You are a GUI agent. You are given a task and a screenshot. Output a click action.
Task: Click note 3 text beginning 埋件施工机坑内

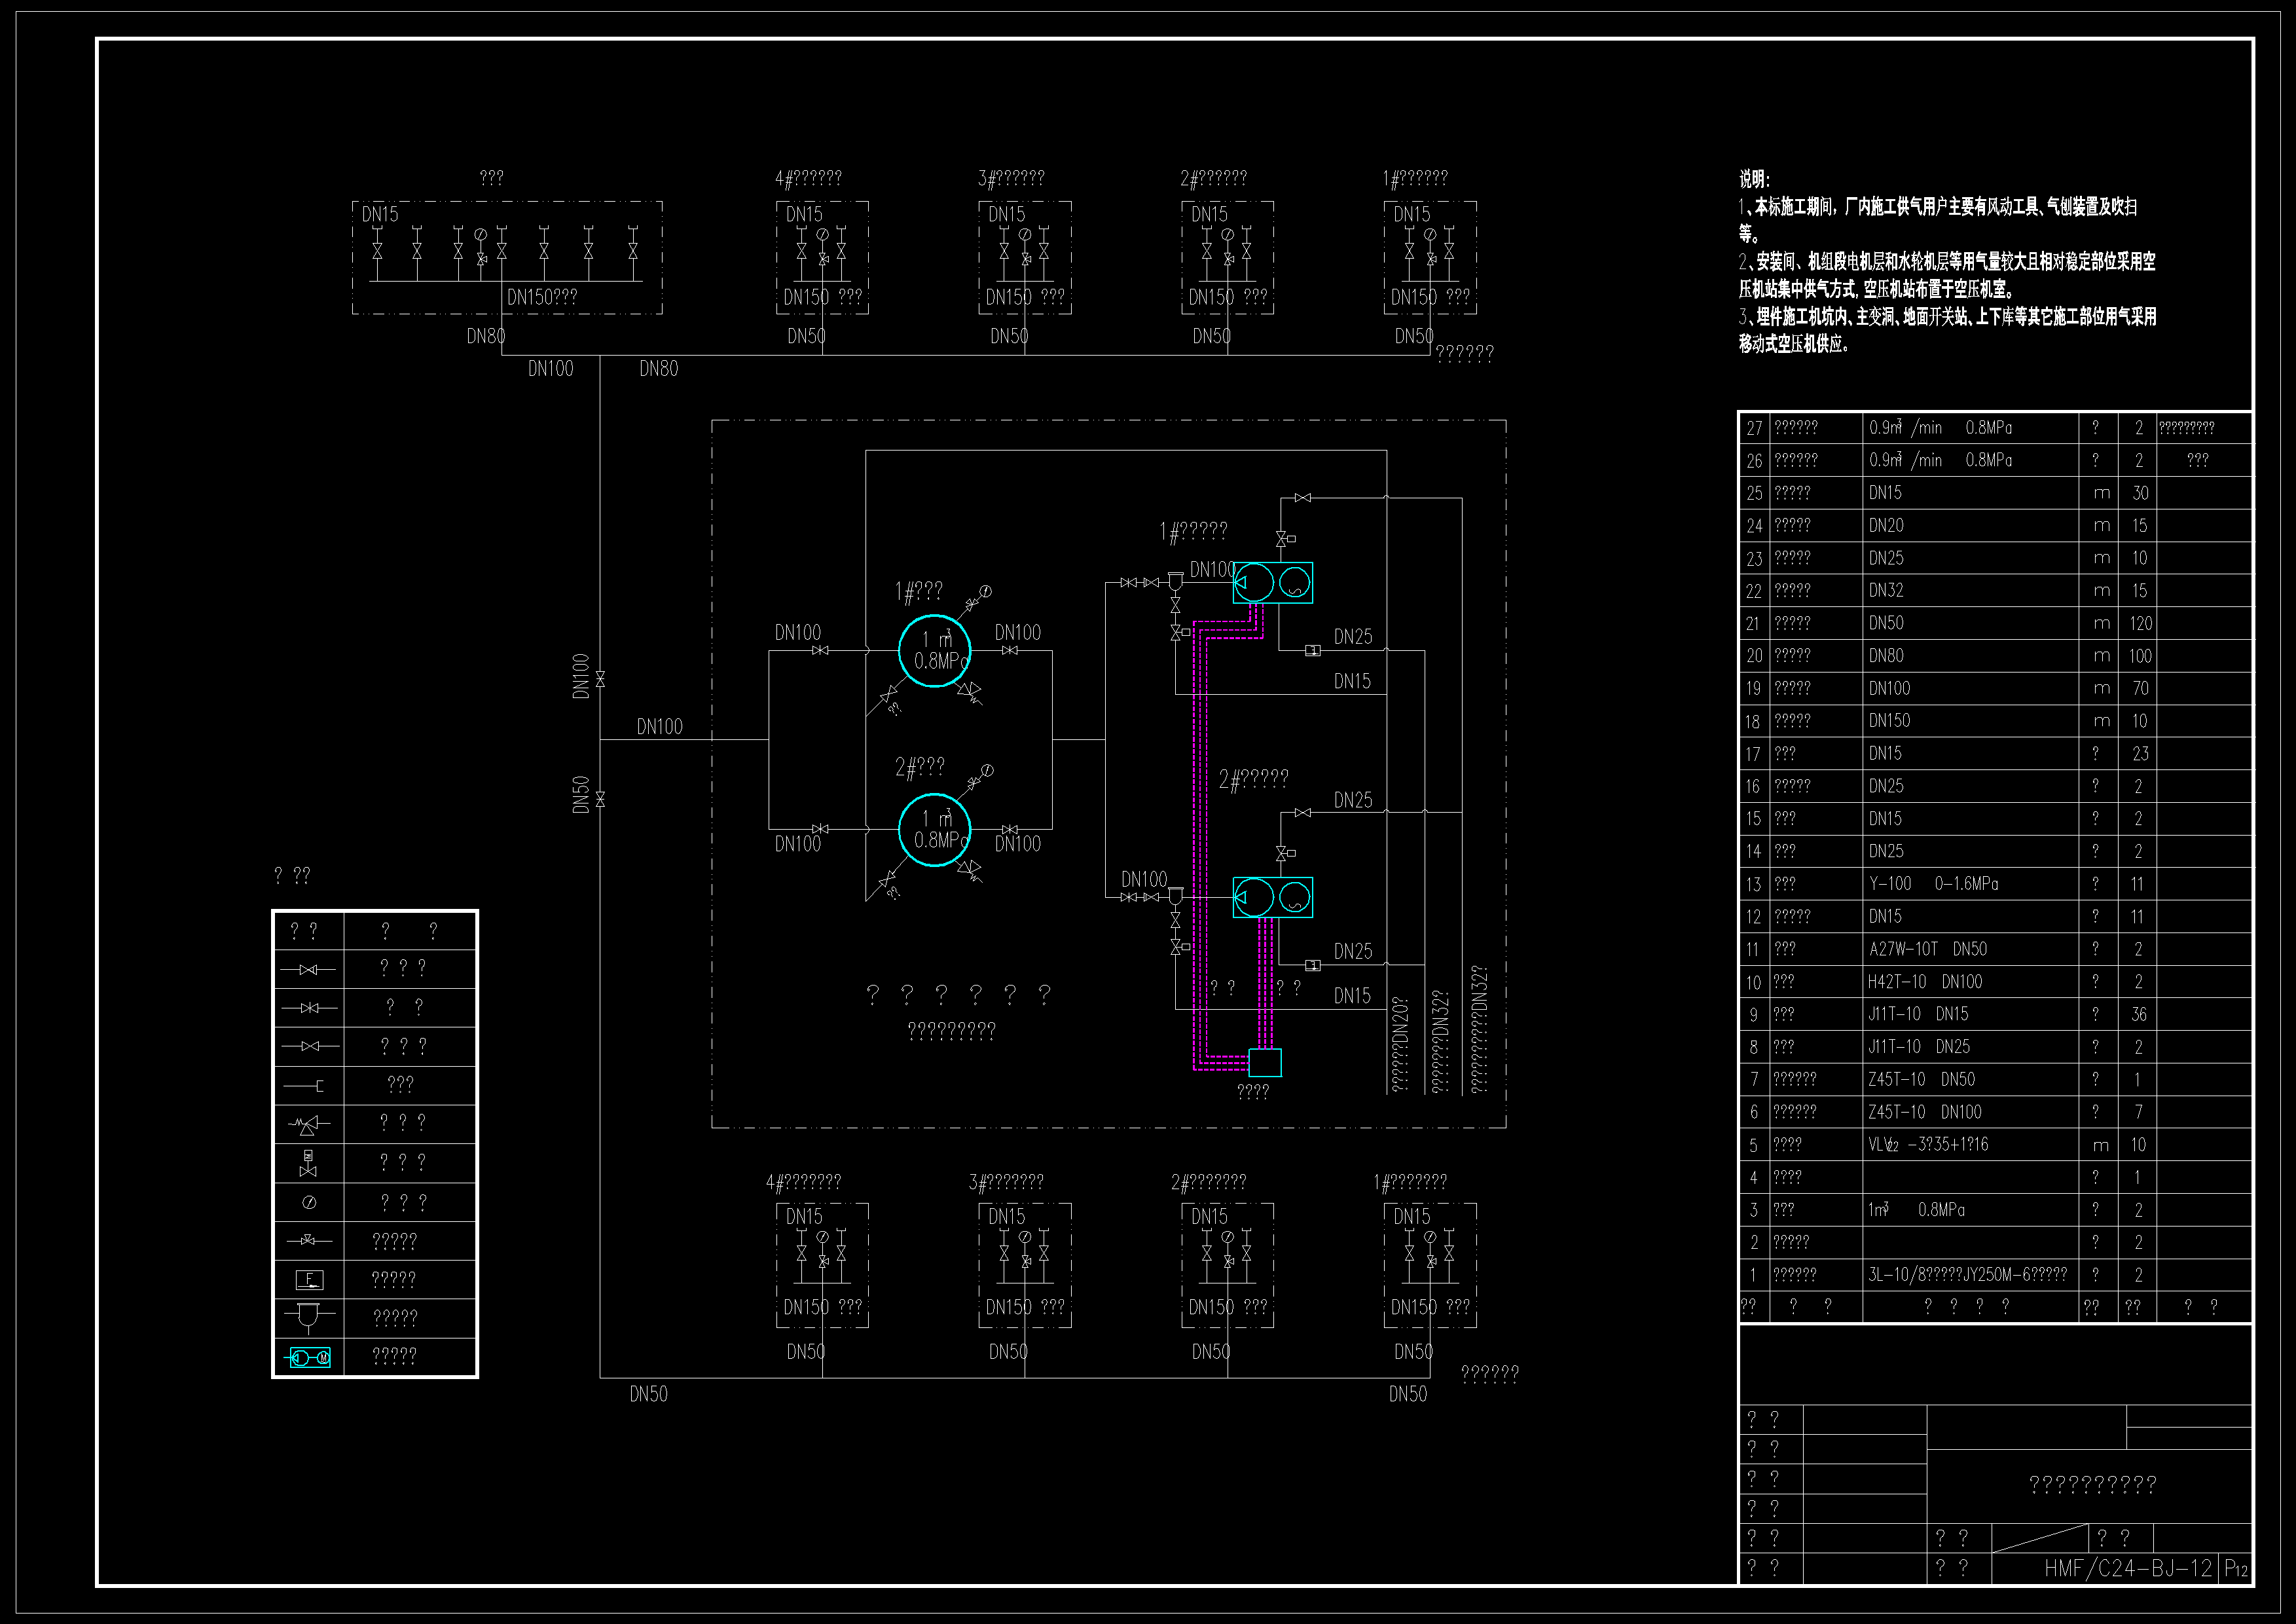coord(1947,330)
